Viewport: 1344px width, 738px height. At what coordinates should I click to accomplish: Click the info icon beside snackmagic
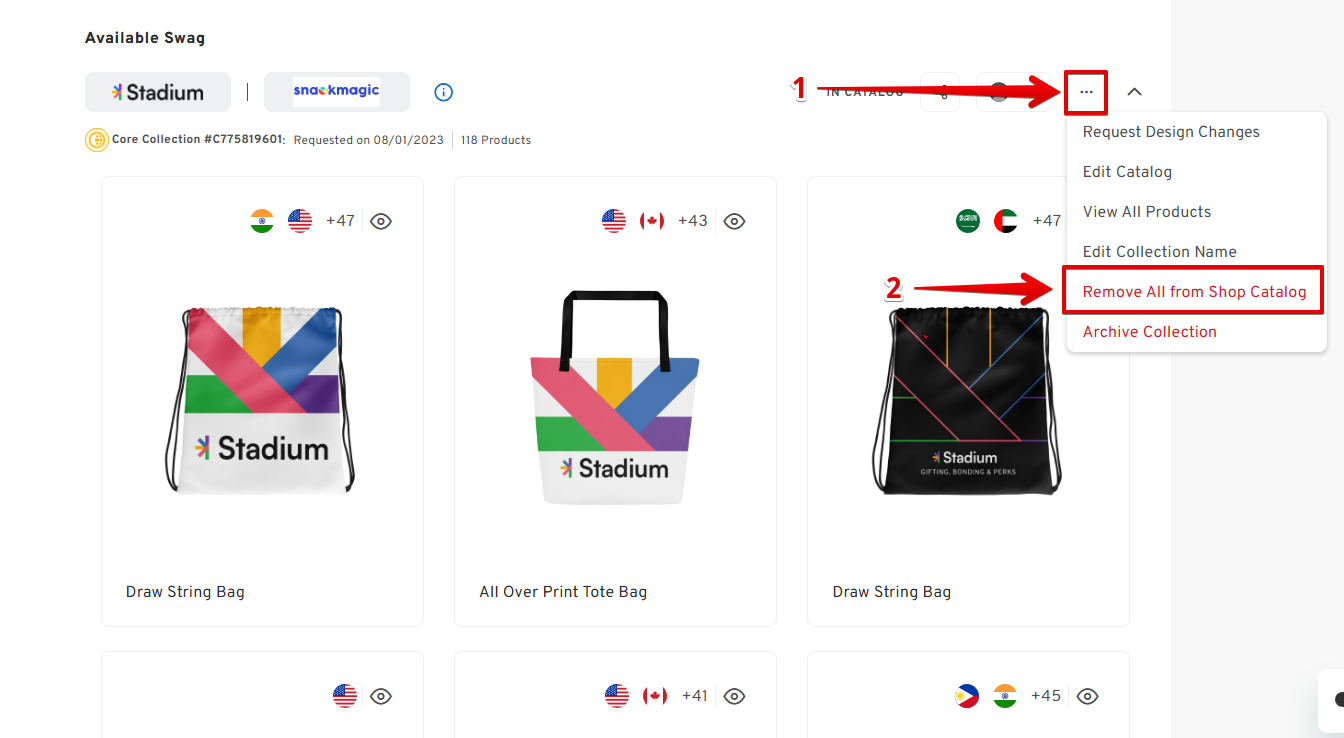tap(444, 92)
